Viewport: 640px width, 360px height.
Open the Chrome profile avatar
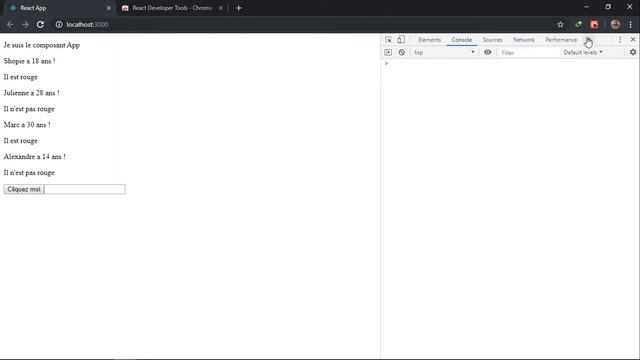[x=615, y=24]
